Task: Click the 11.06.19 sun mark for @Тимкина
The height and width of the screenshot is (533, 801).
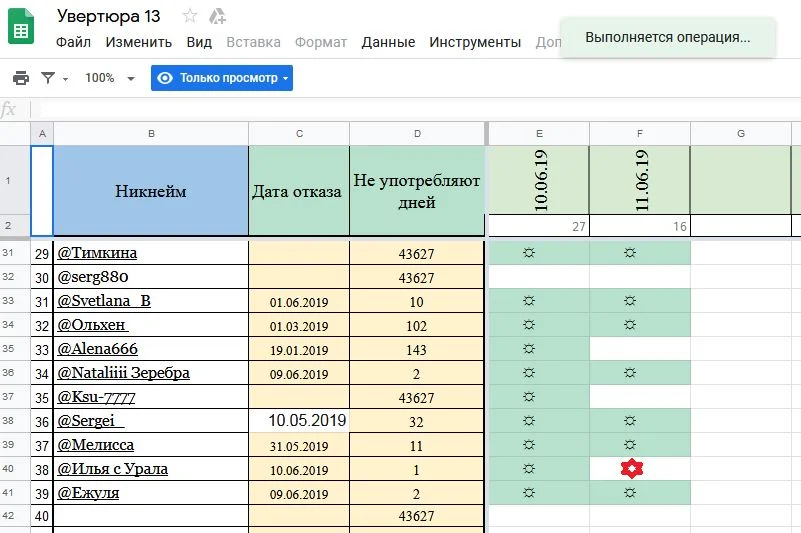Action: [630, 252]
